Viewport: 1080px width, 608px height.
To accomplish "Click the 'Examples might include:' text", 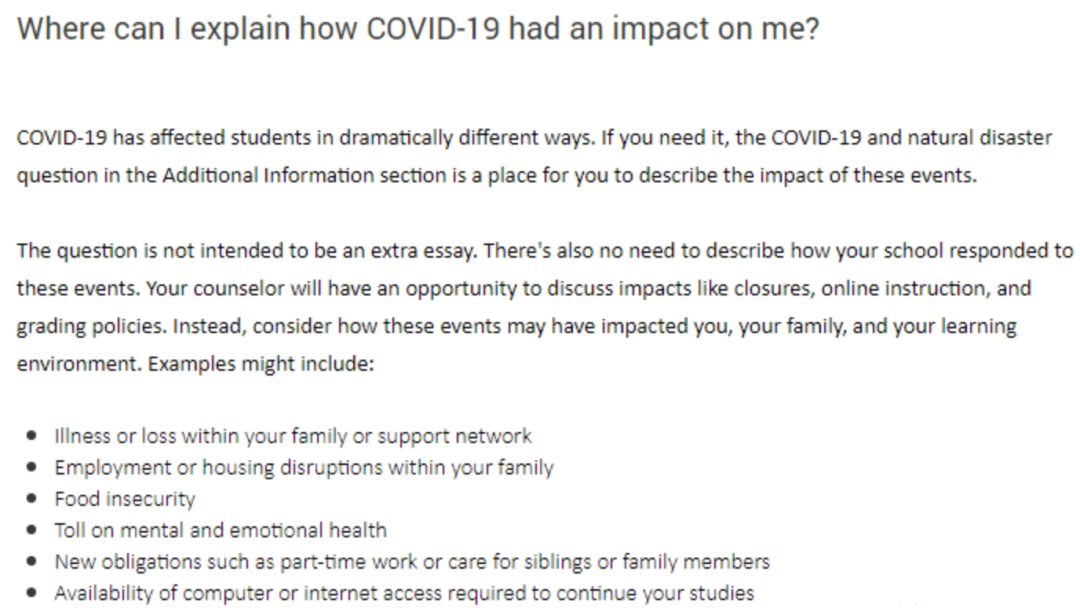I will click(x=261, y=364).
